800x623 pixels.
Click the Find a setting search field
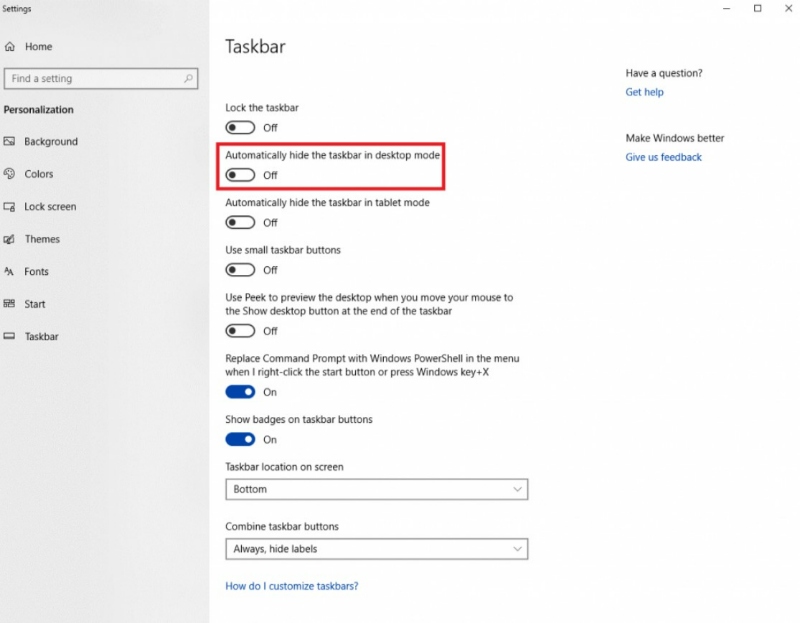(101, 79)
